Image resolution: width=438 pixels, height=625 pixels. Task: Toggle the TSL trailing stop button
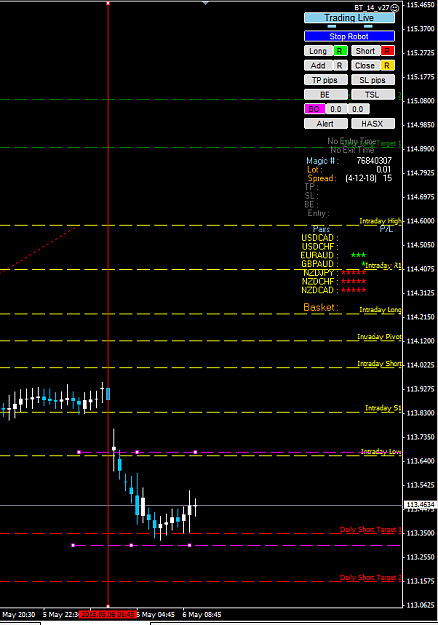click(373, 95)
